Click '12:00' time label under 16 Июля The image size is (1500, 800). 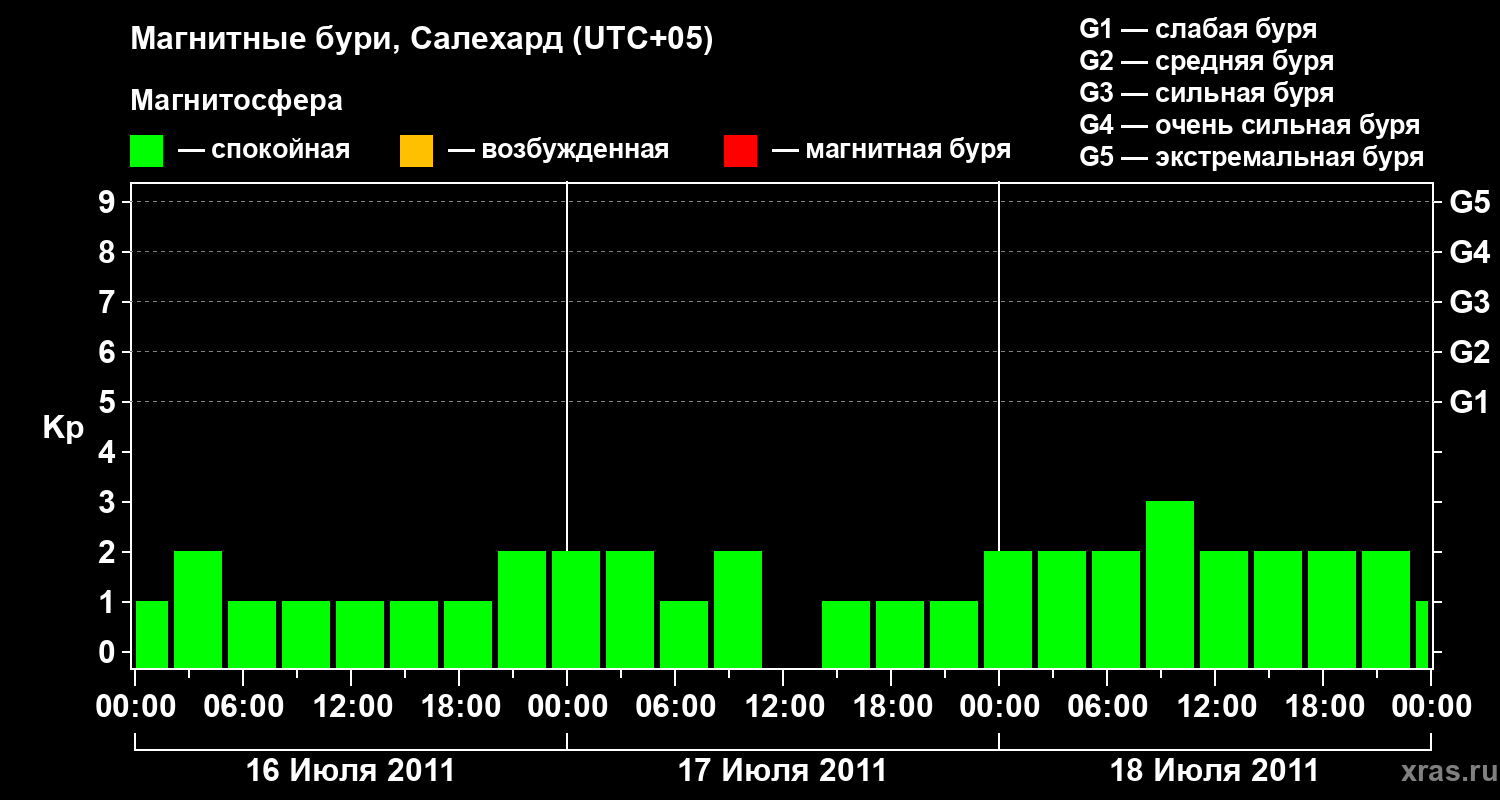(x=351, y=707)
